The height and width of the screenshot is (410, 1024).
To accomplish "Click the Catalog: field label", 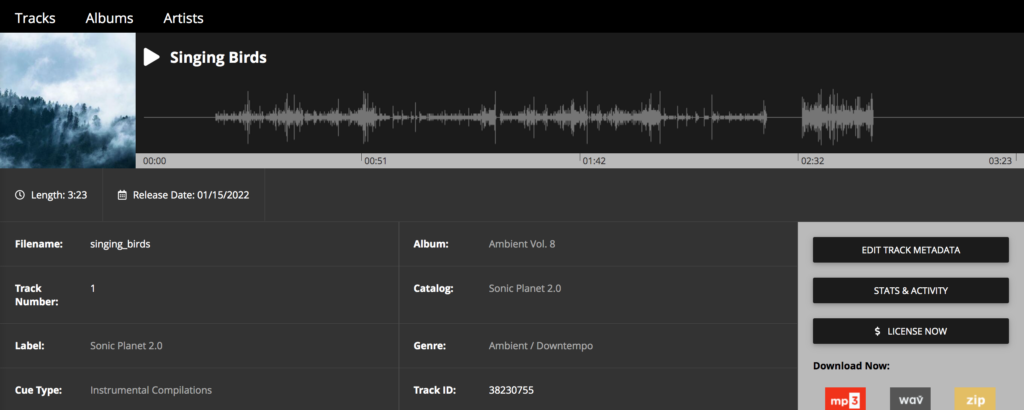I will click(434, 289).
